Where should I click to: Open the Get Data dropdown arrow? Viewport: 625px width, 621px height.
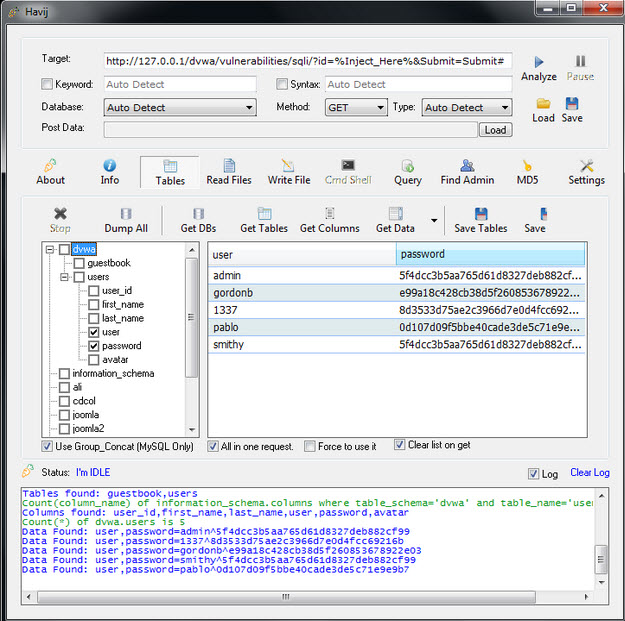pos(434,220)
